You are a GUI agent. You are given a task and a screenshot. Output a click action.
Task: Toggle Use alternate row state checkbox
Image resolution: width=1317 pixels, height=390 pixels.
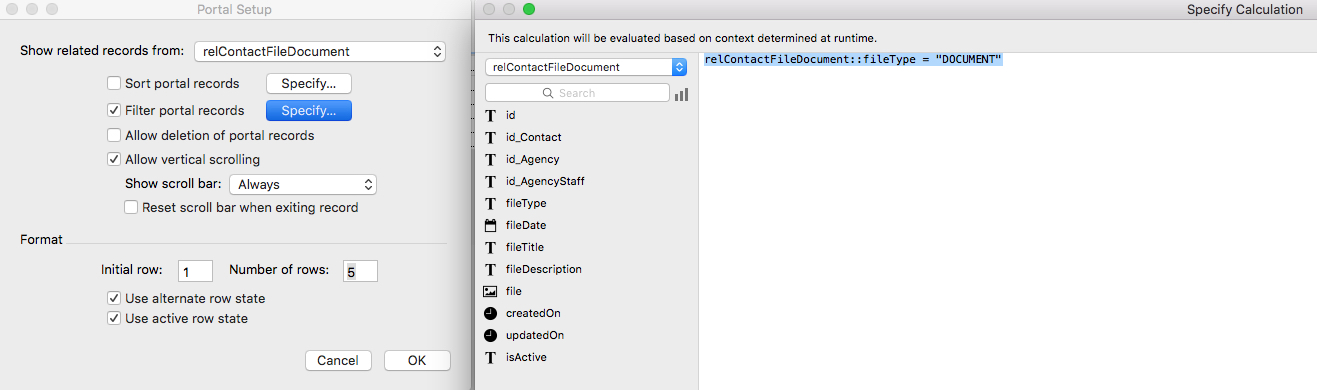pyautogui.click(x=114, y=298)
